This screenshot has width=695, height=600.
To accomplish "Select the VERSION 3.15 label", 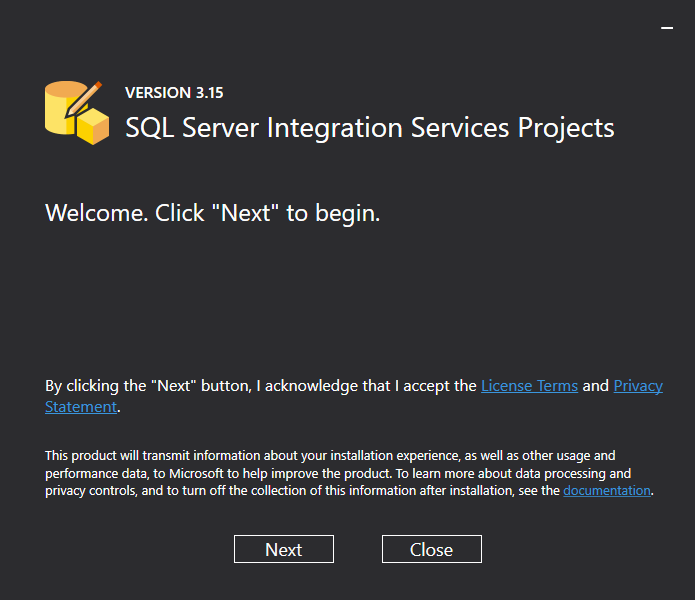I will coord(174,93).
